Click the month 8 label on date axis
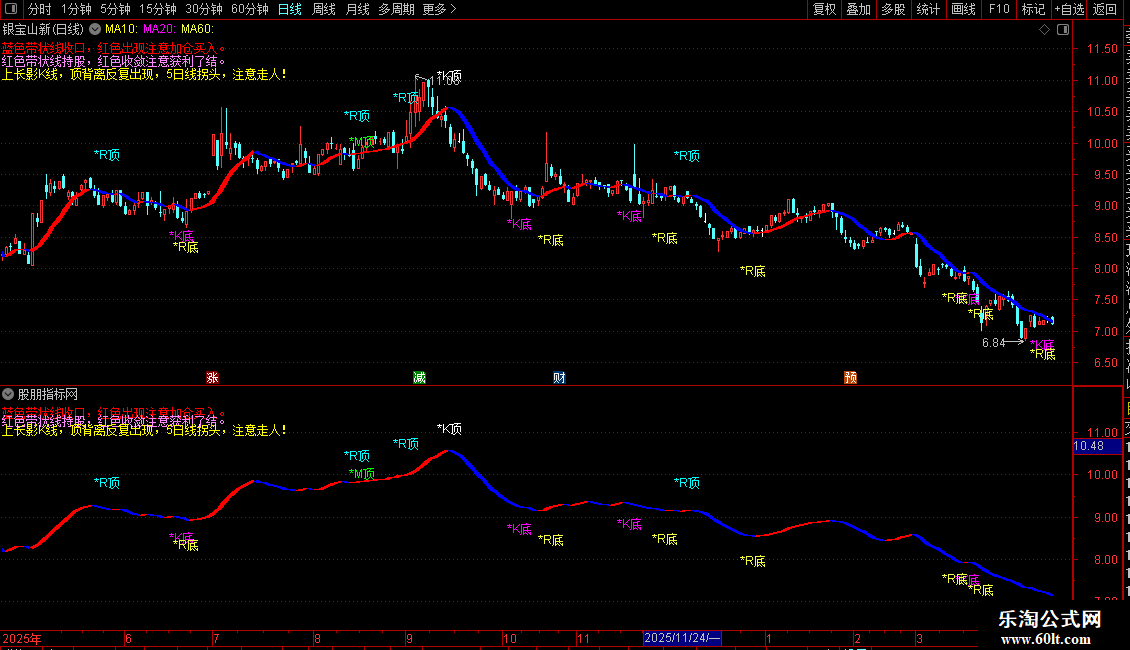 pos(317,638)
